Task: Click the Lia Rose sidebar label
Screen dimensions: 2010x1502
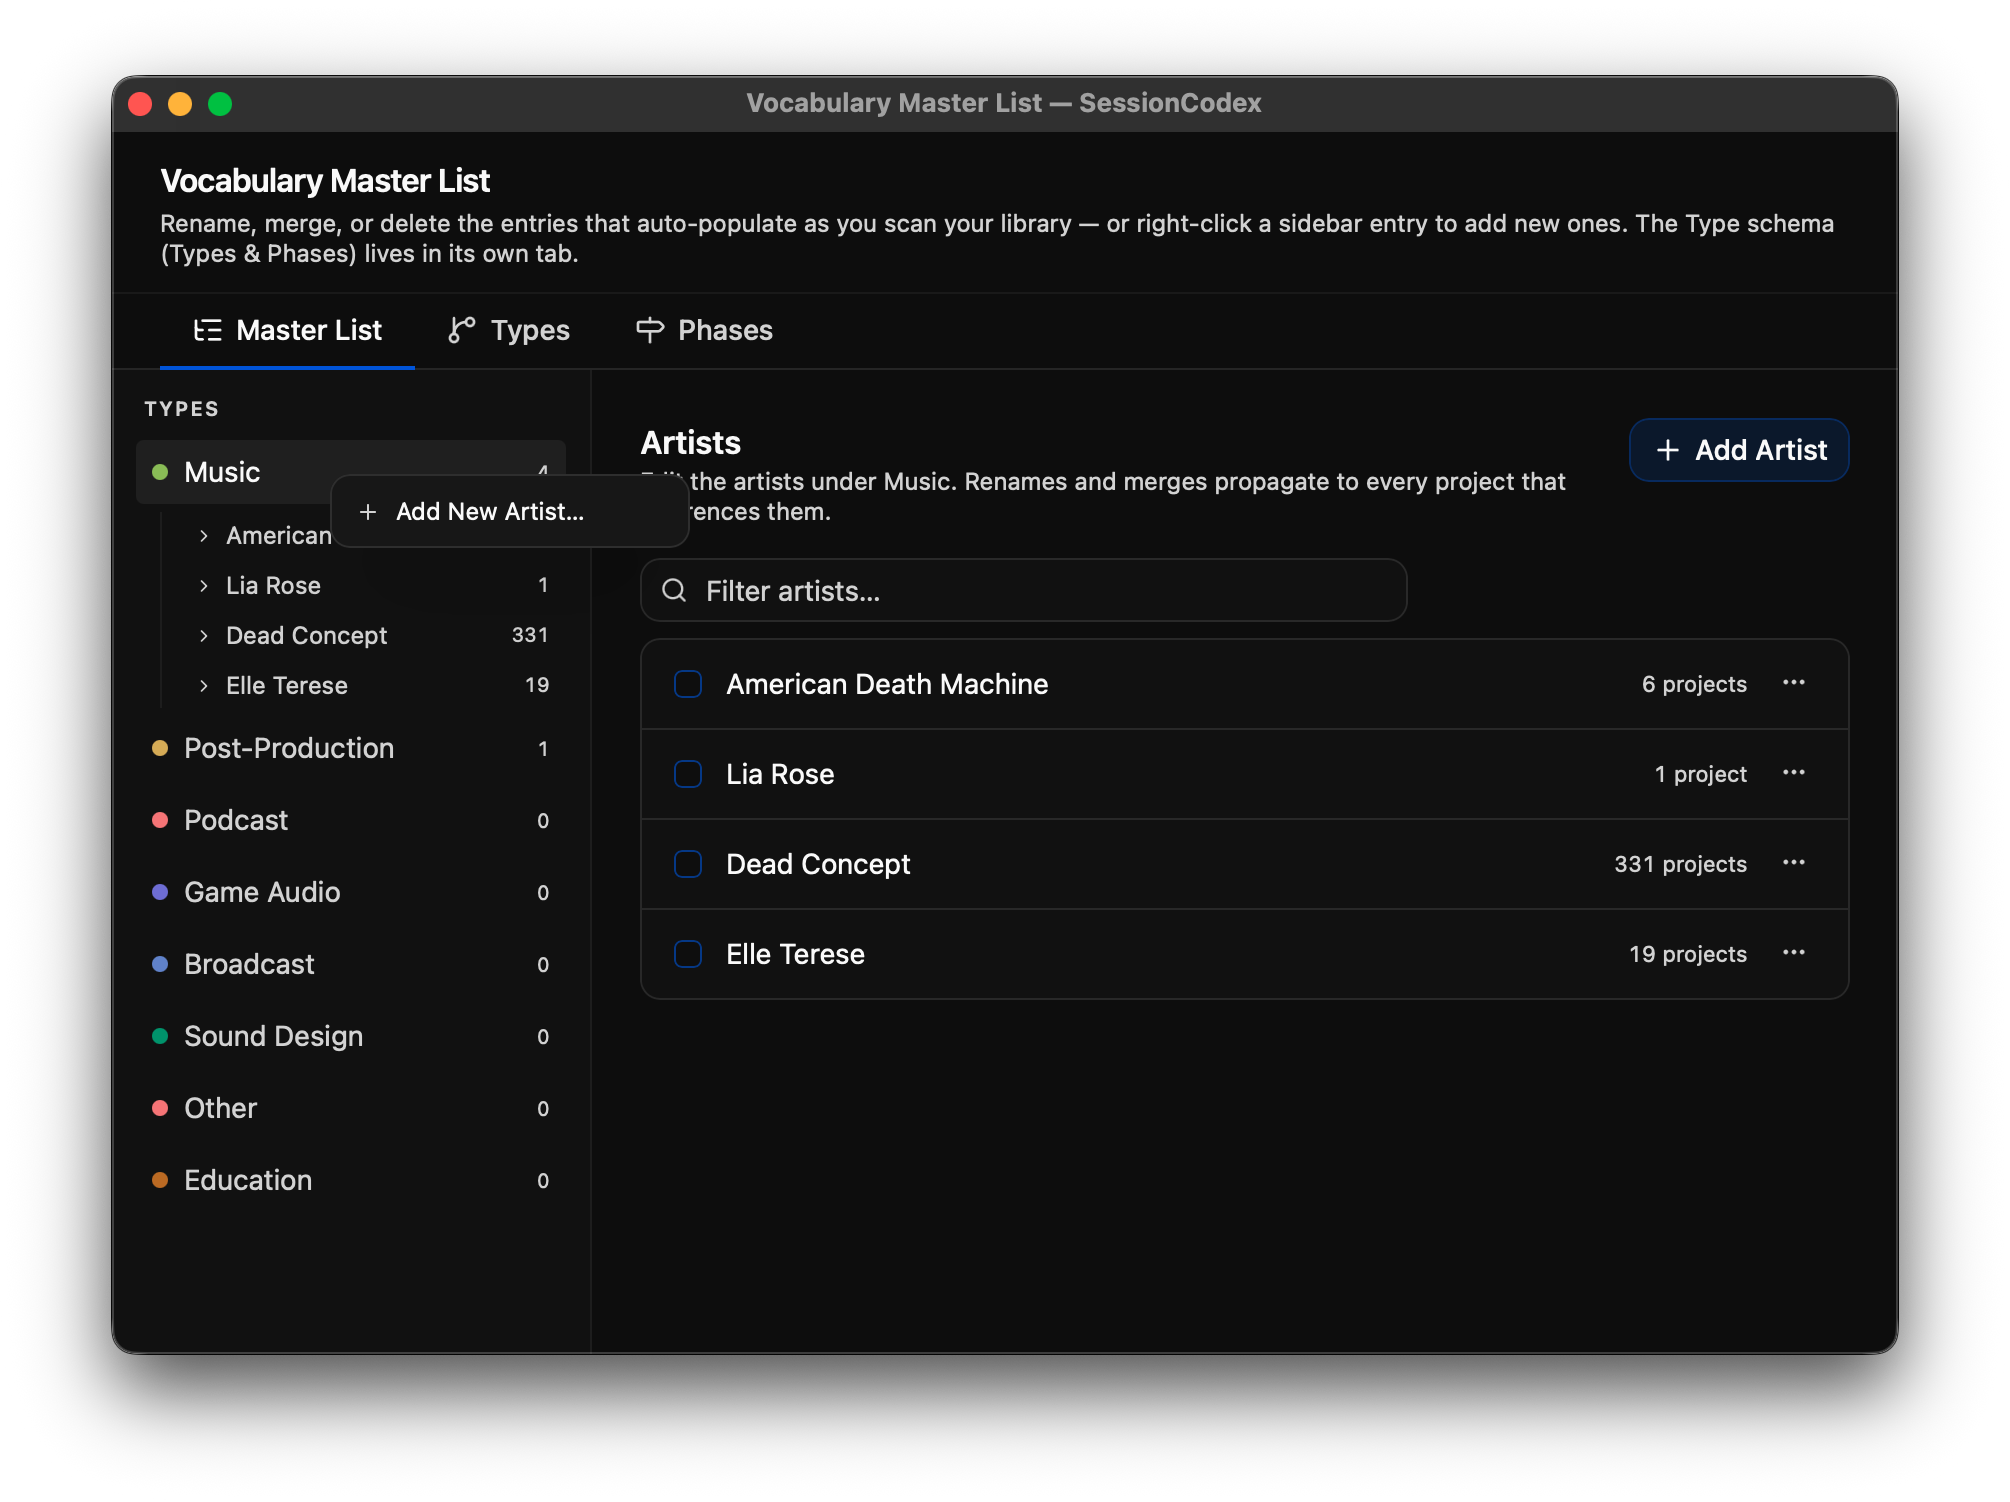Action: click(x=273, y=586)
